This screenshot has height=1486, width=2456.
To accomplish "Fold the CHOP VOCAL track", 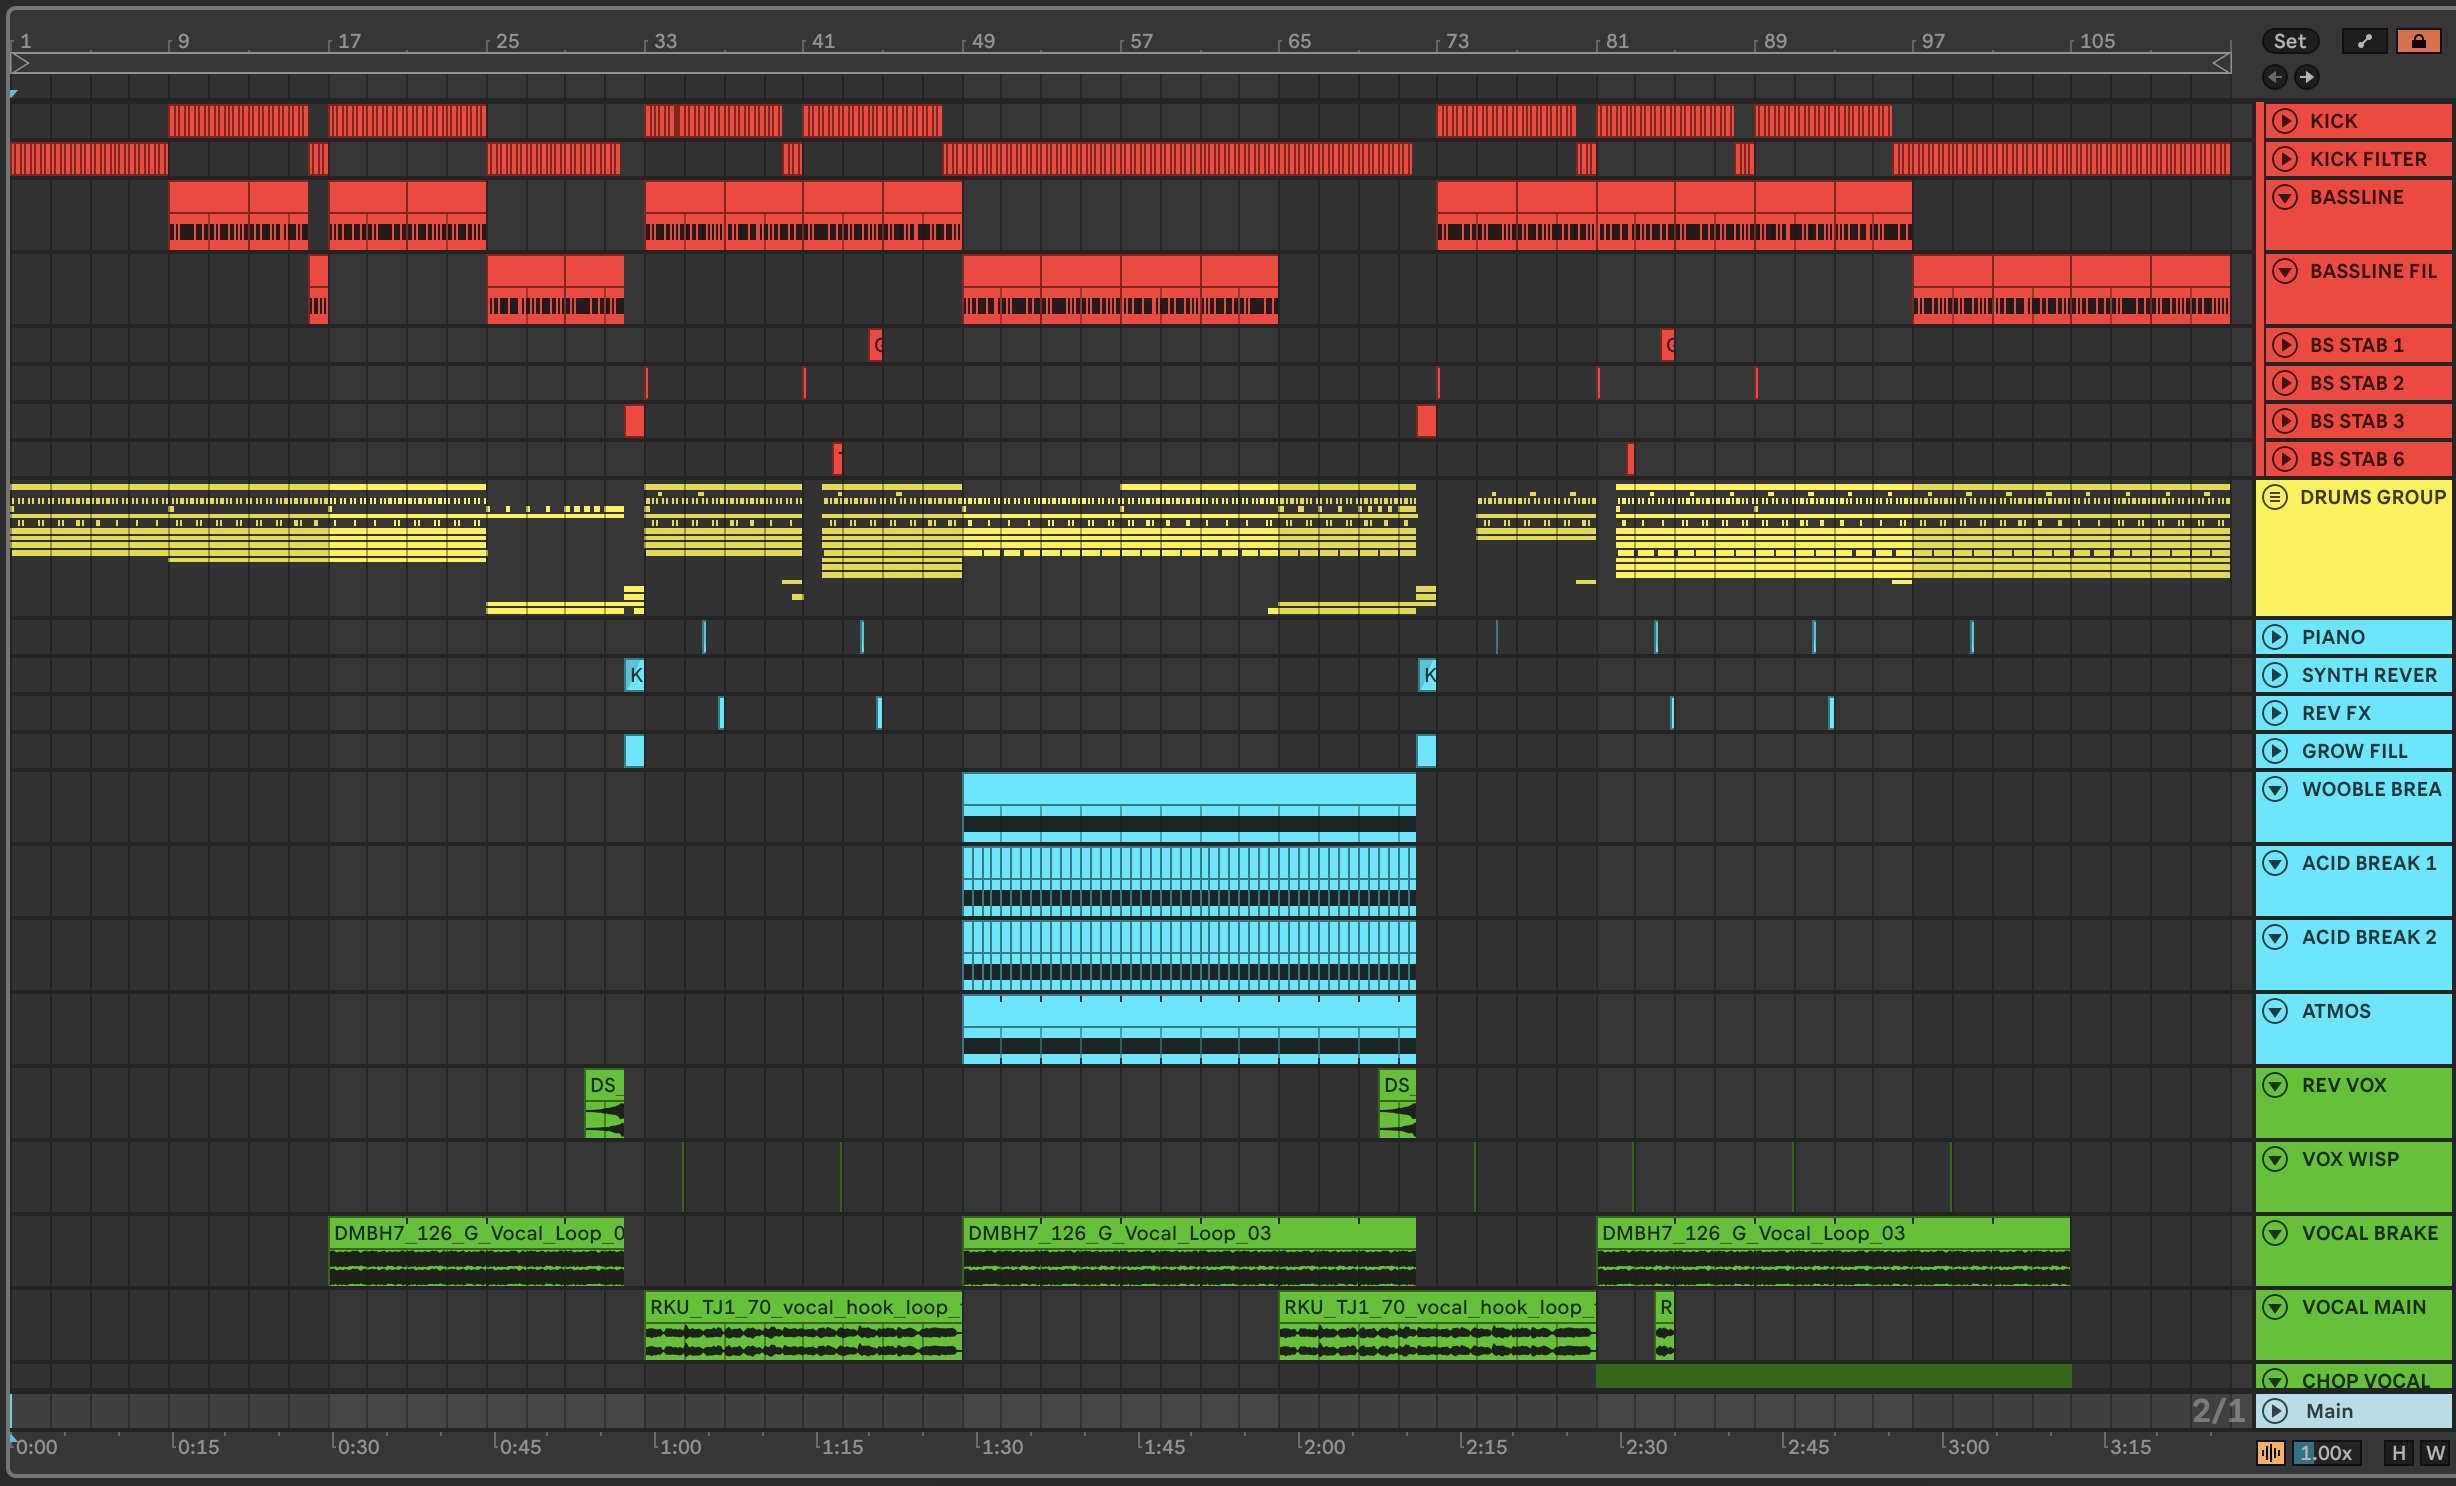I will click(x=2275, y=1380).
